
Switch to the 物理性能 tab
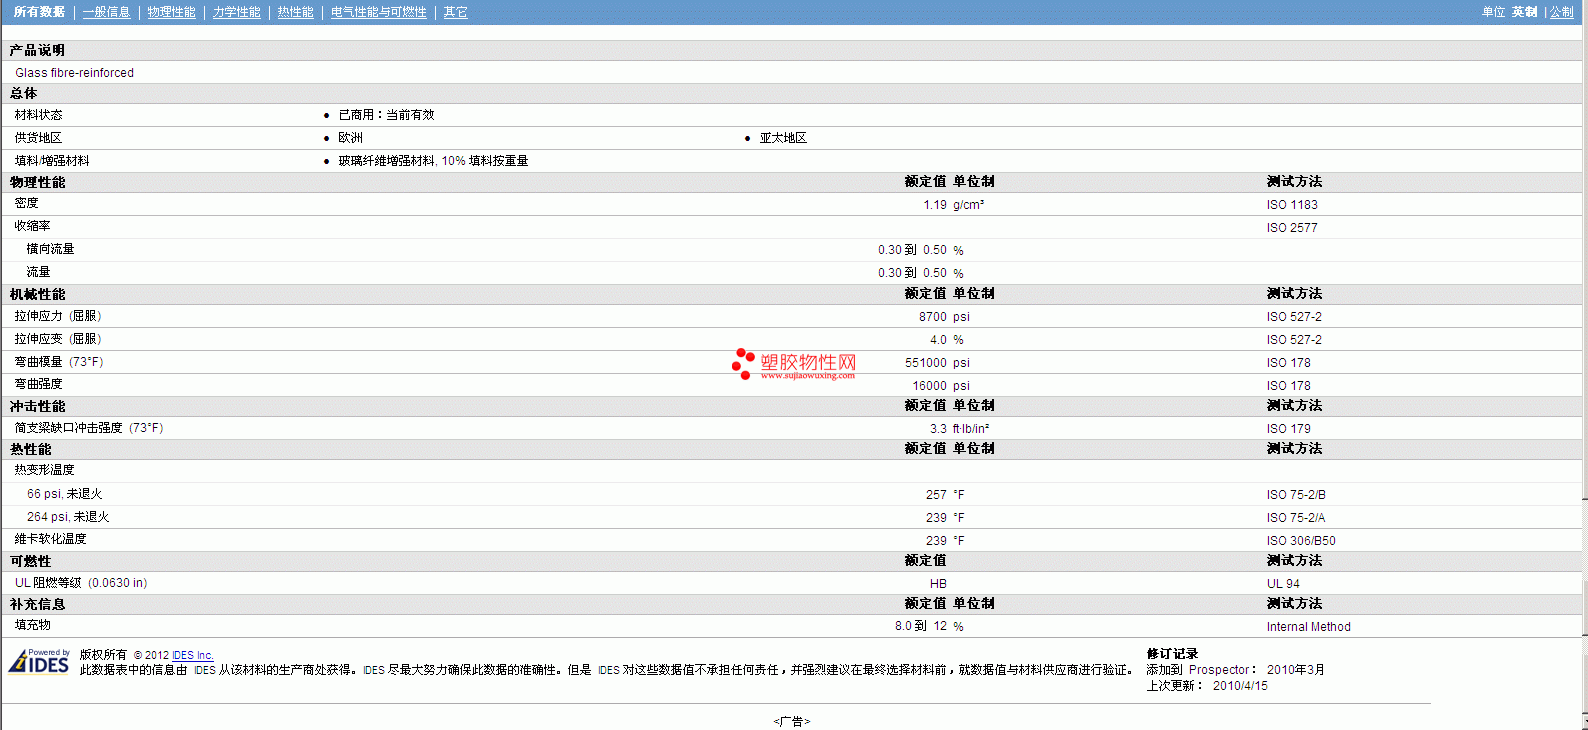[171, 12]
